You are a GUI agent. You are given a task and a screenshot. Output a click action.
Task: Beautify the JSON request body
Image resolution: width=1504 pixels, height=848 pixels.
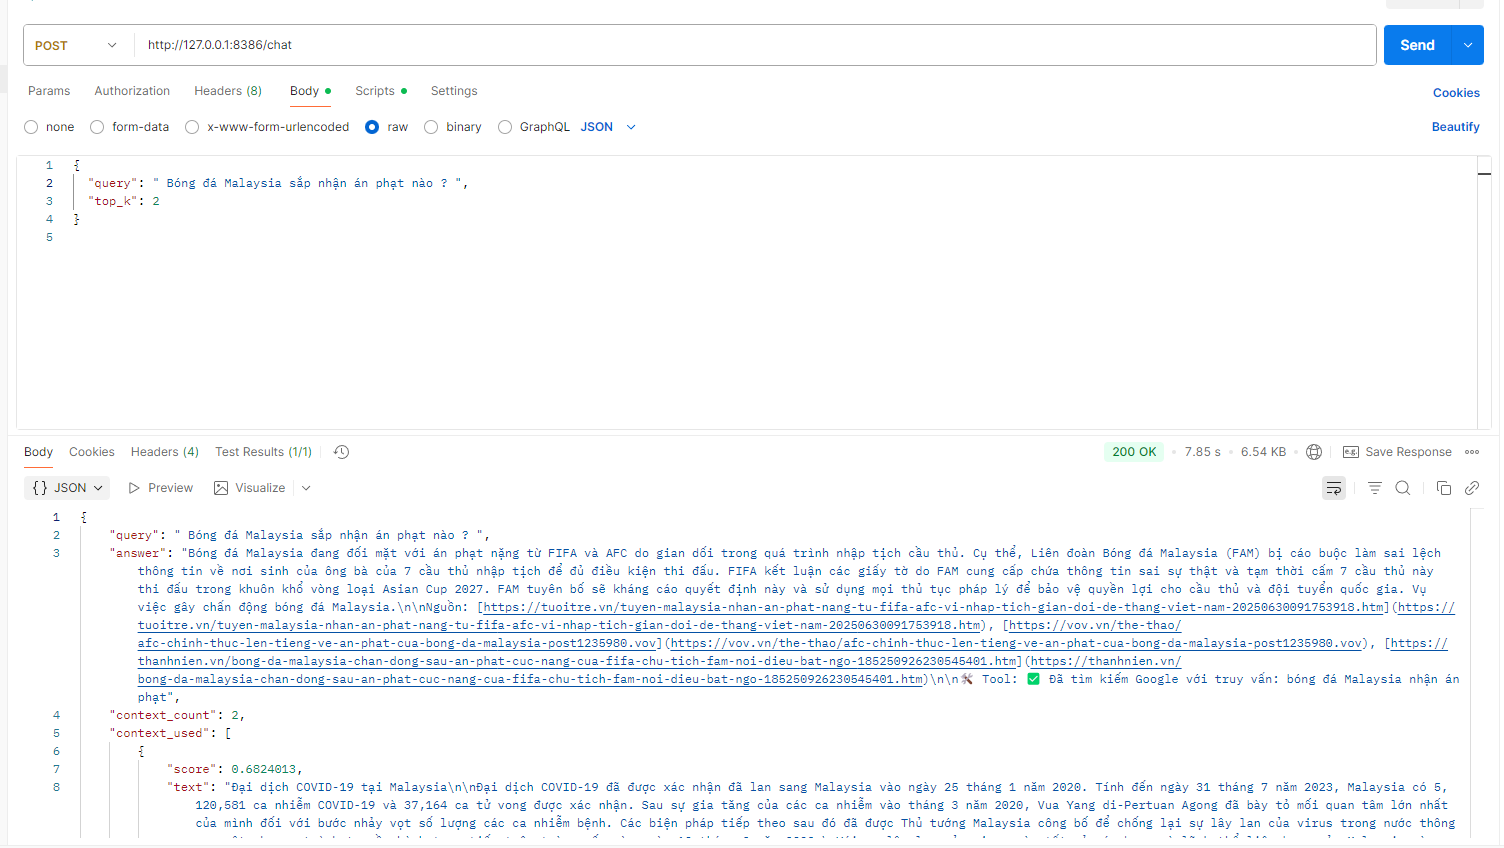click(1455, 126)
